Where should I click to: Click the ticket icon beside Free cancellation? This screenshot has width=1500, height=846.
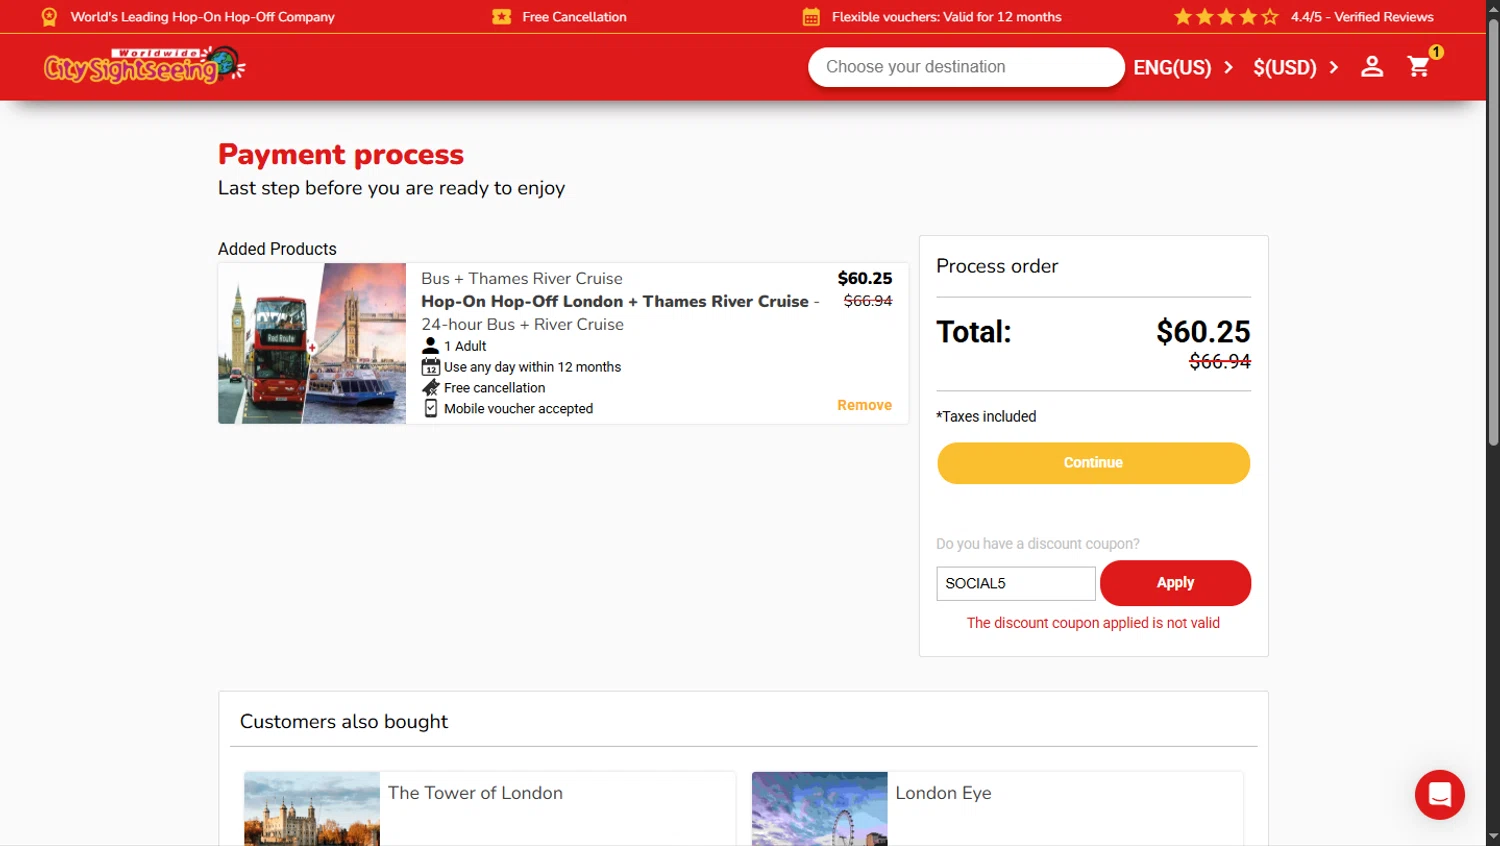click(431, 388)
